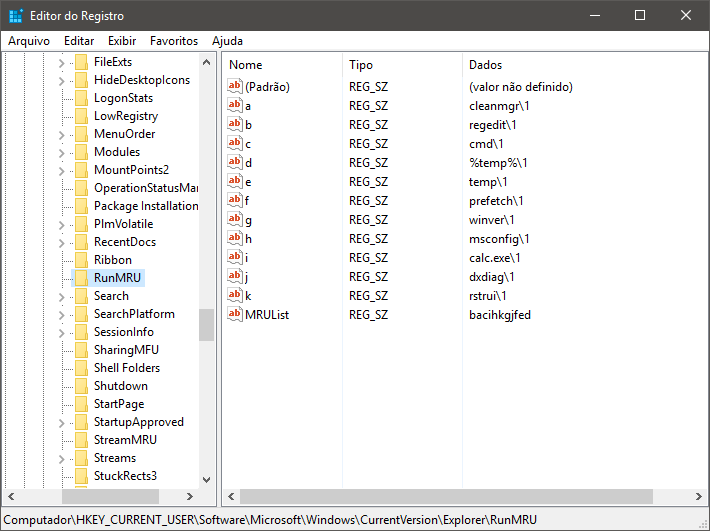Click the MRUList value icon
The image size is (710, 531).
click(235, 315)
